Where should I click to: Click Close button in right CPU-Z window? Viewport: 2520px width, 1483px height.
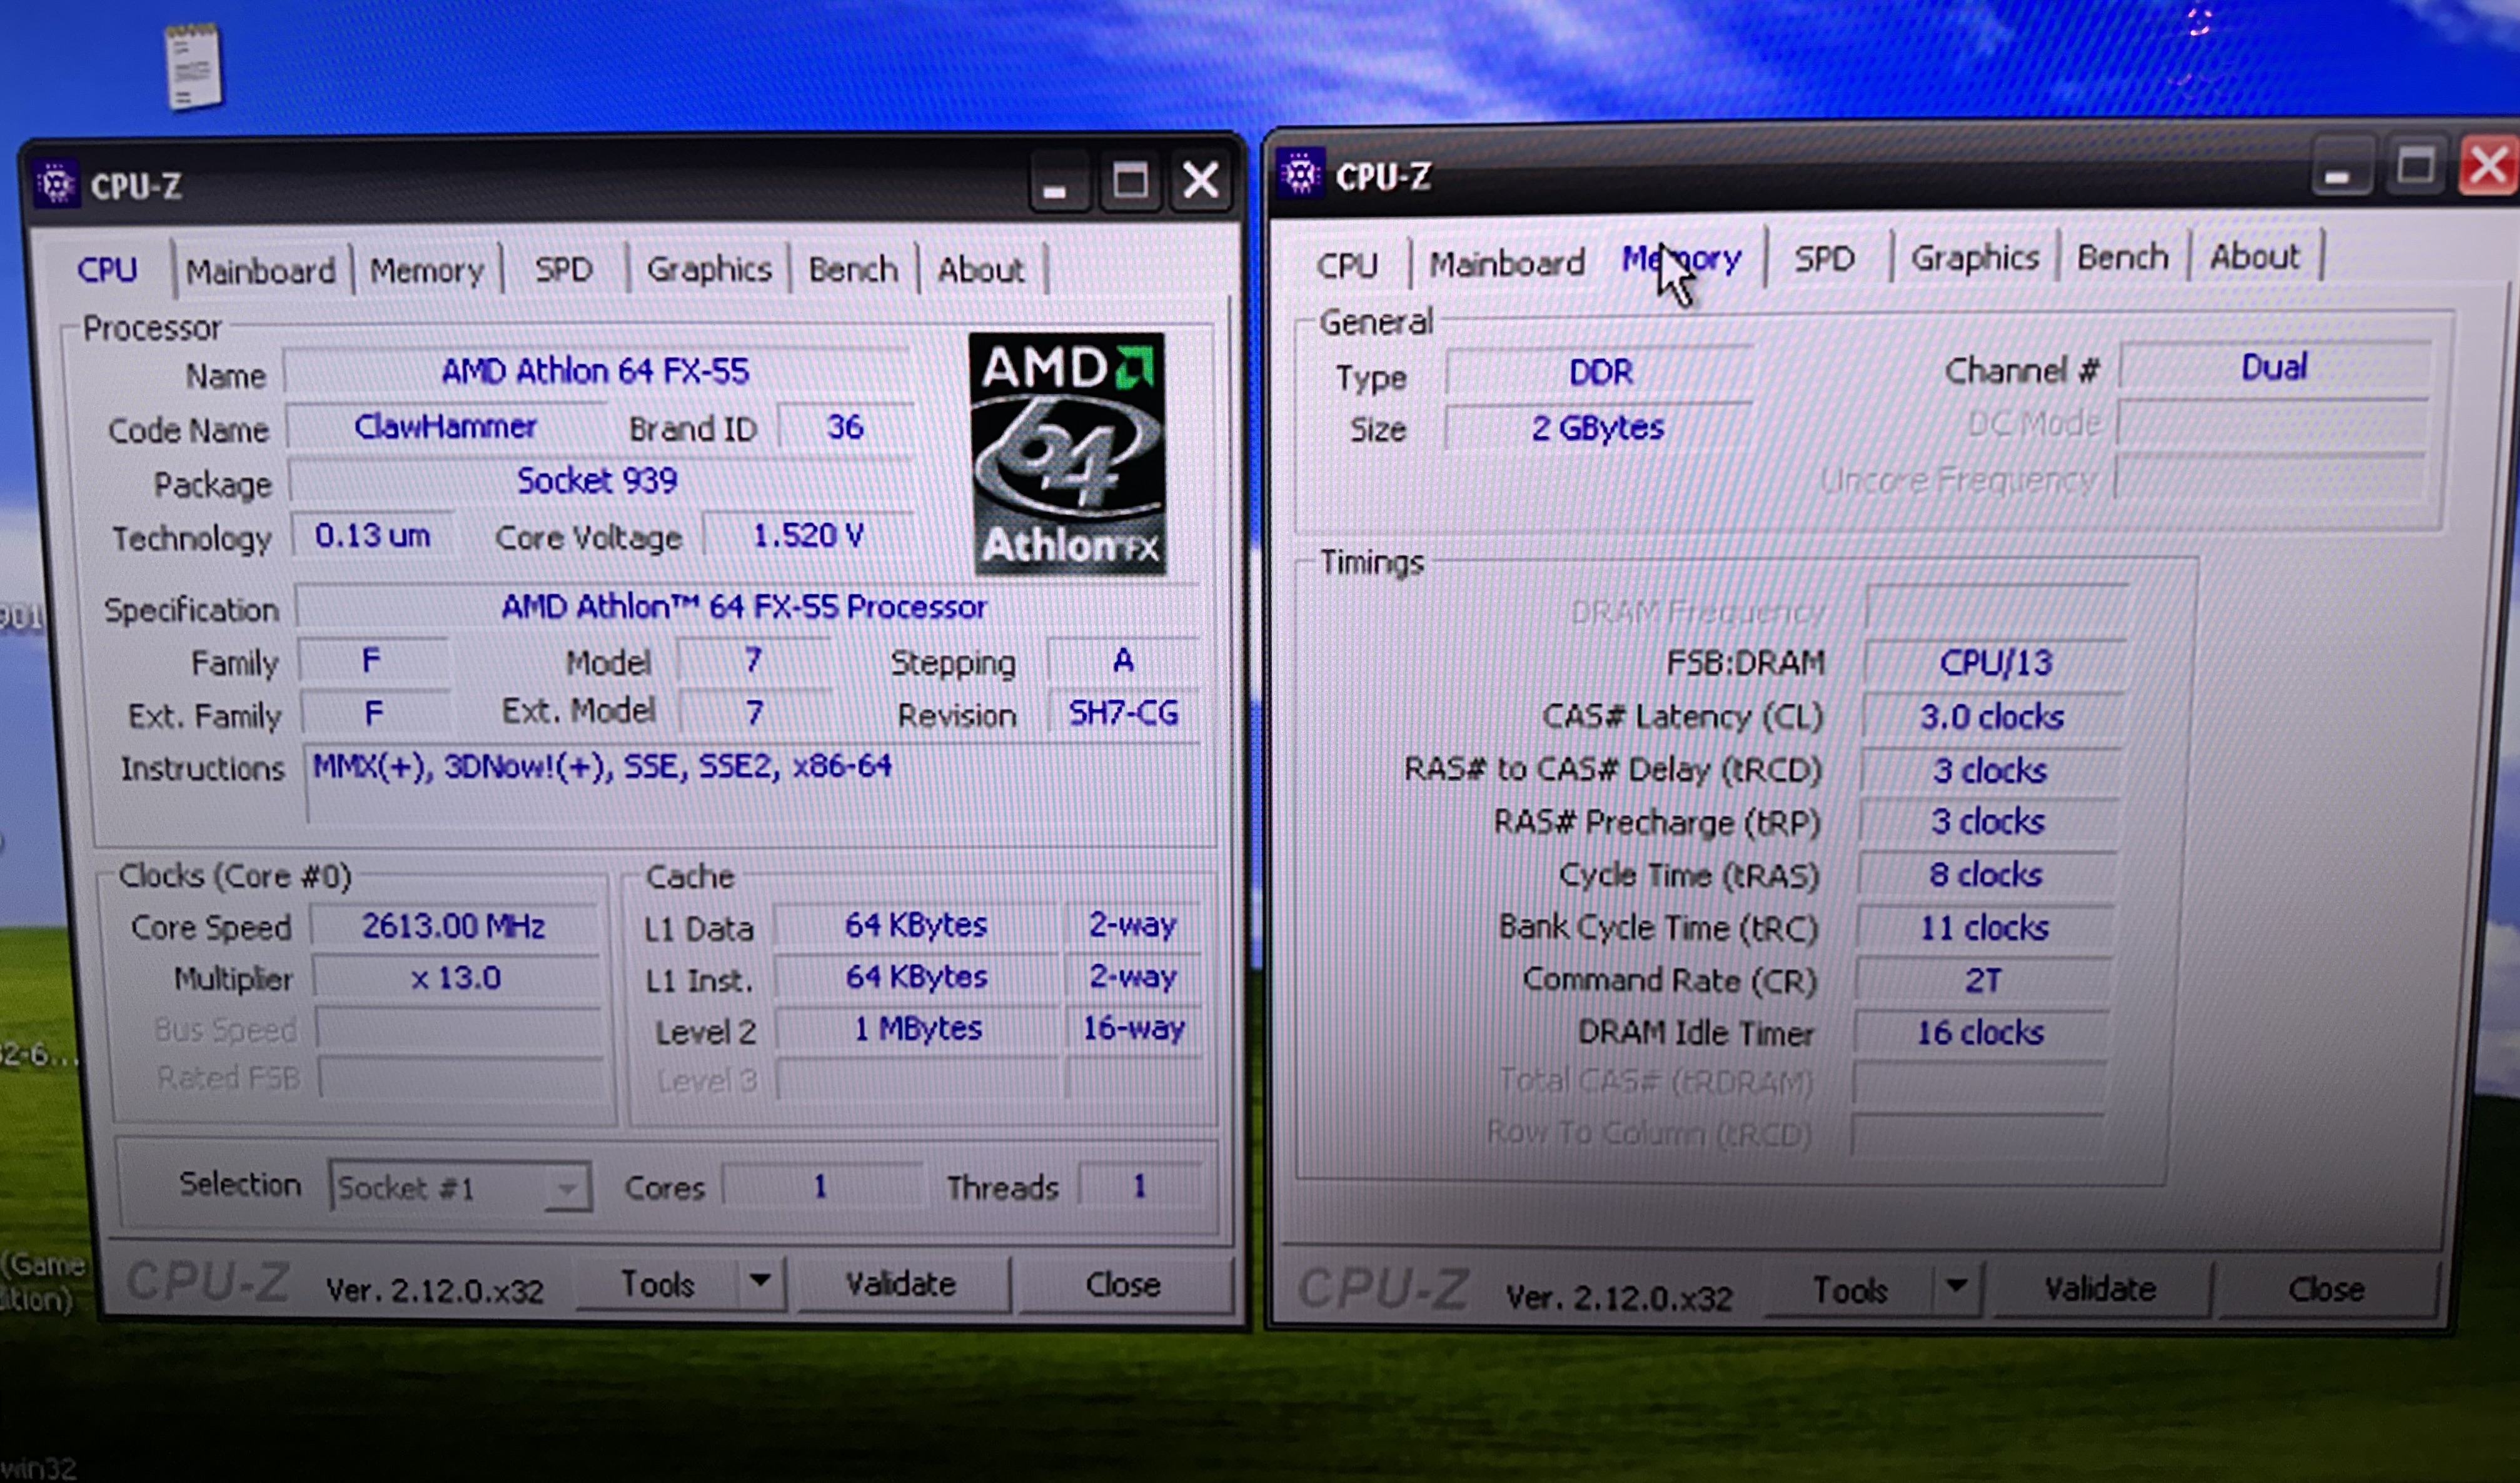(x=2325, y=1290)
